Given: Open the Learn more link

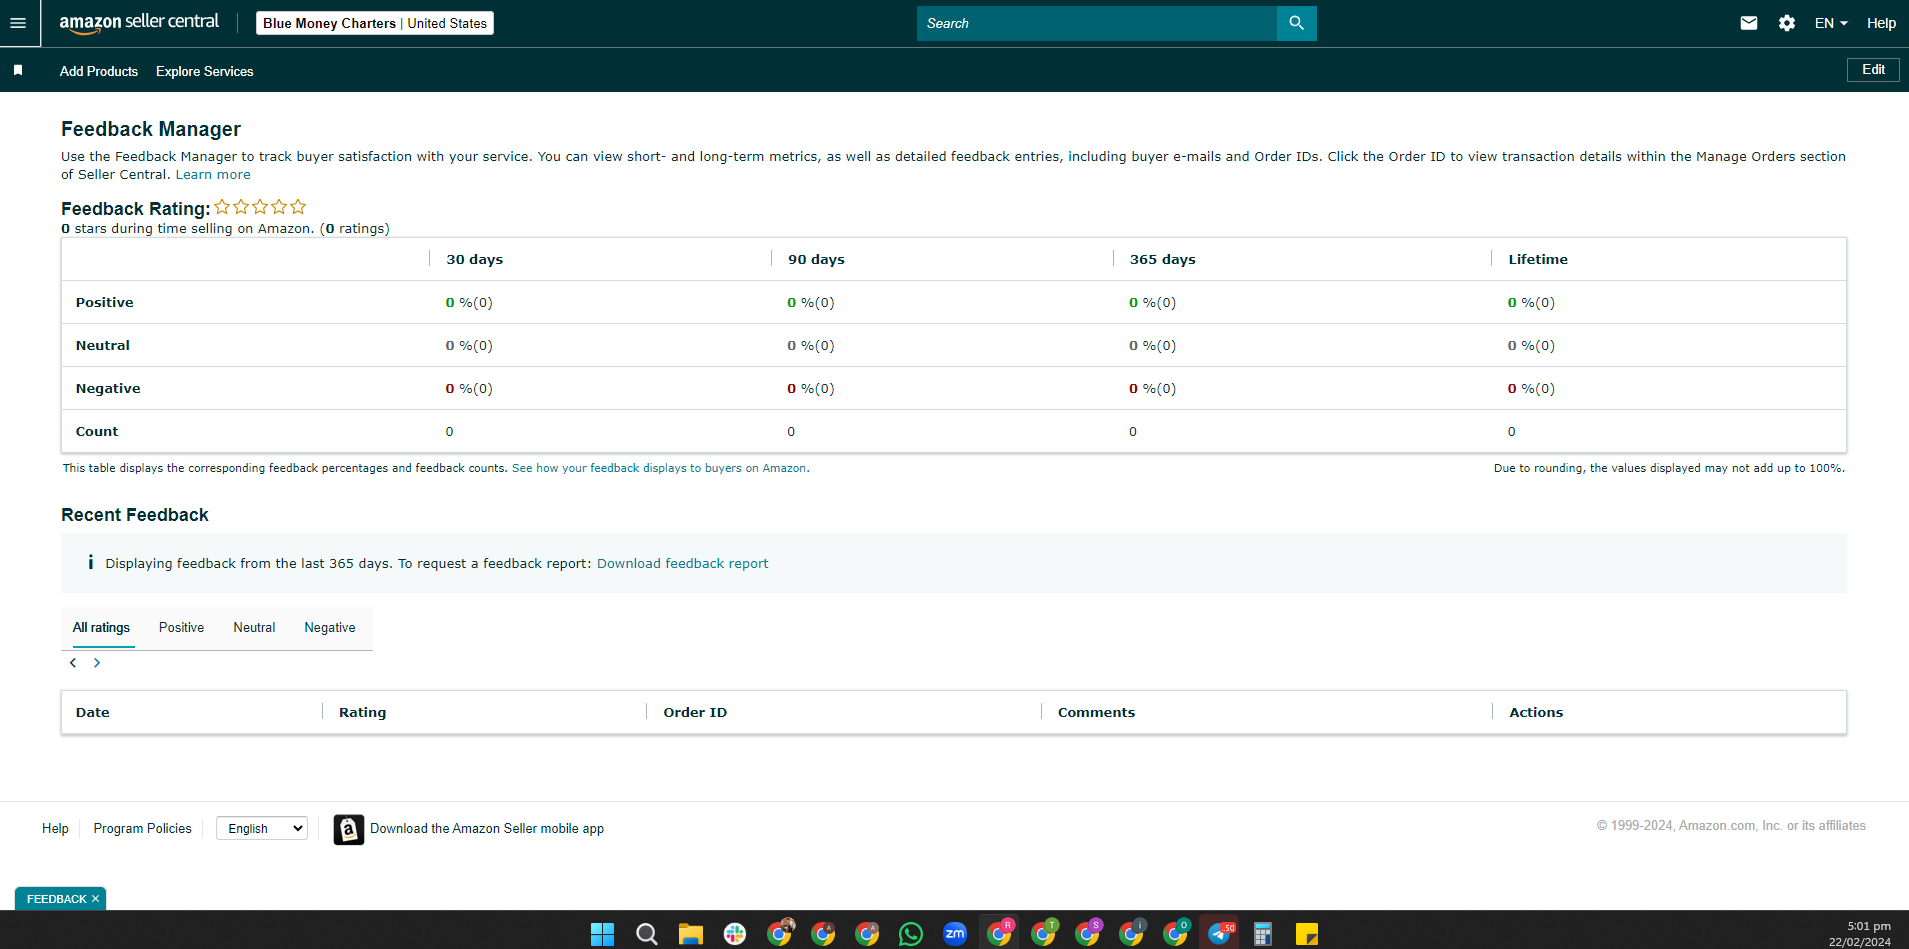Looking at the screenshot, I should (213, 174).
